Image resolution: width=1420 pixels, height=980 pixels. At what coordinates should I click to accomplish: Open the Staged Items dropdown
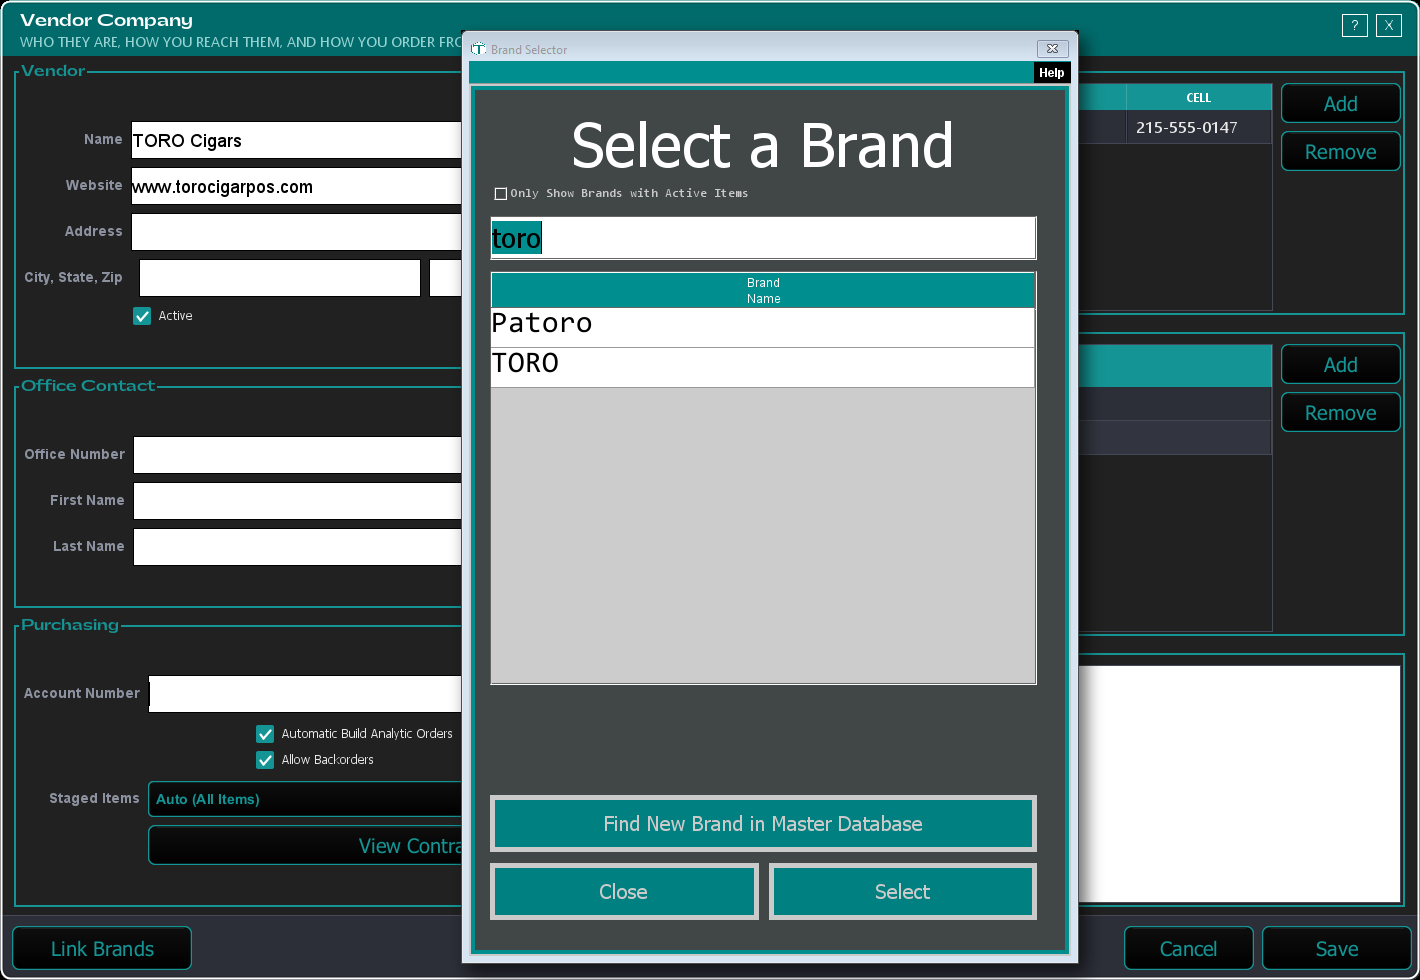(305, 799)
